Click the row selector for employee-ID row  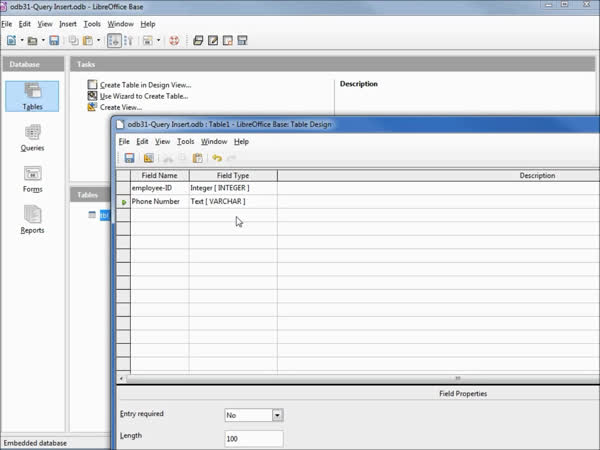pos(123,188)
